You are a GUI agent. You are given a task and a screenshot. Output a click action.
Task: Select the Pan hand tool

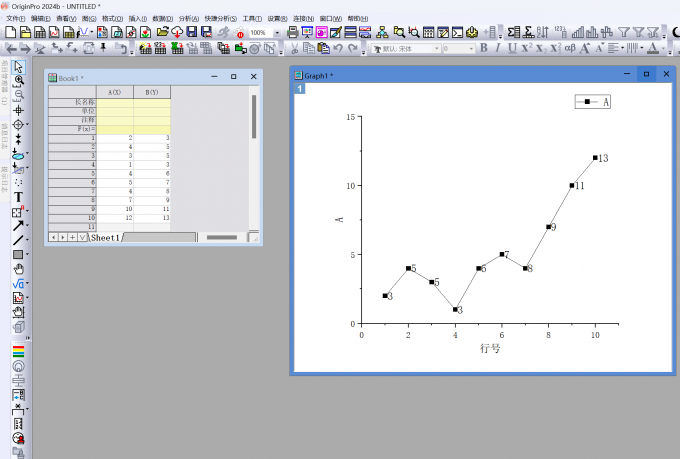pos(18,269)
